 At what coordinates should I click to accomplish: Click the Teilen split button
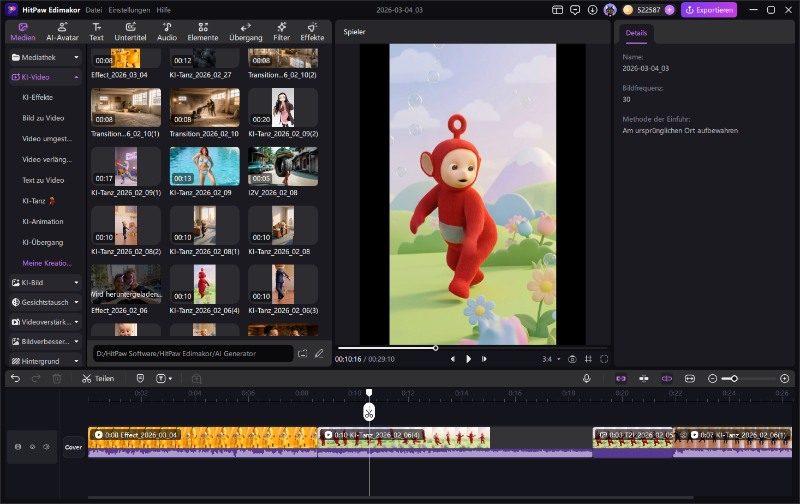[98, 379]
